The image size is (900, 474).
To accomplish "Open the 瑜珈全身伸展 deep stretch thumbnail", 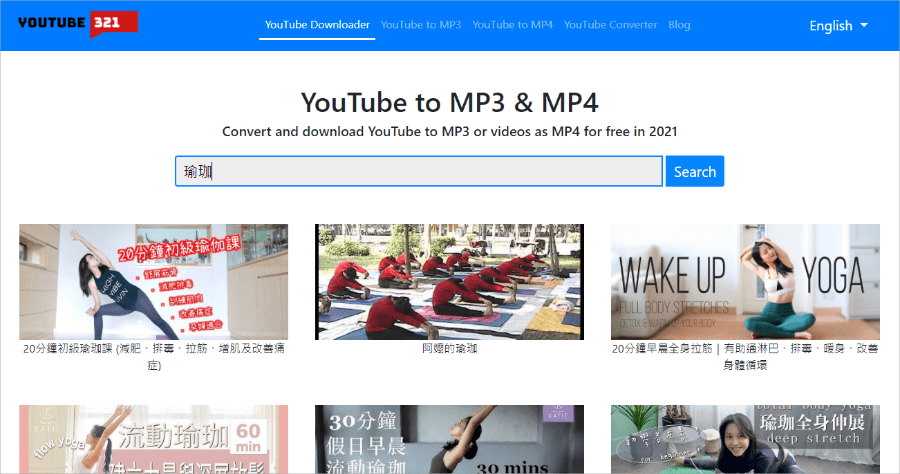I will point(745,440).
